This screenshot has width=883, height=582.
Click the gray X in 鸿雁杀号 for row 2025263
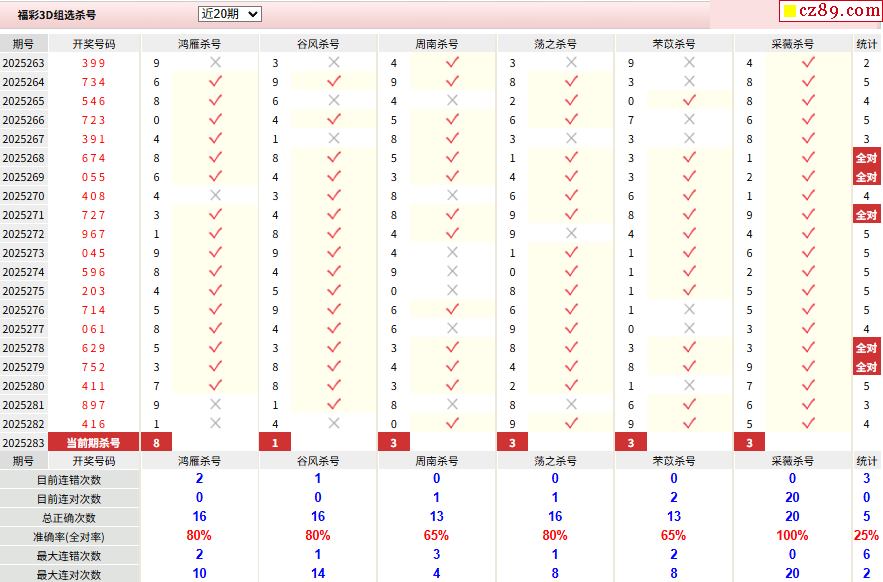[x=215, y=63]
